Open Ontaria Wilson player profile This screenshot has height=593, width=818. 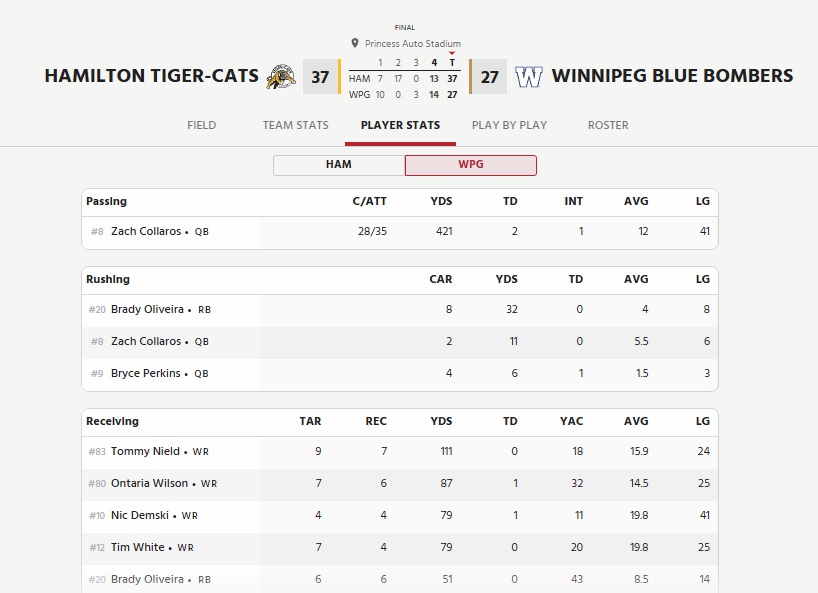tap(149, 483)
